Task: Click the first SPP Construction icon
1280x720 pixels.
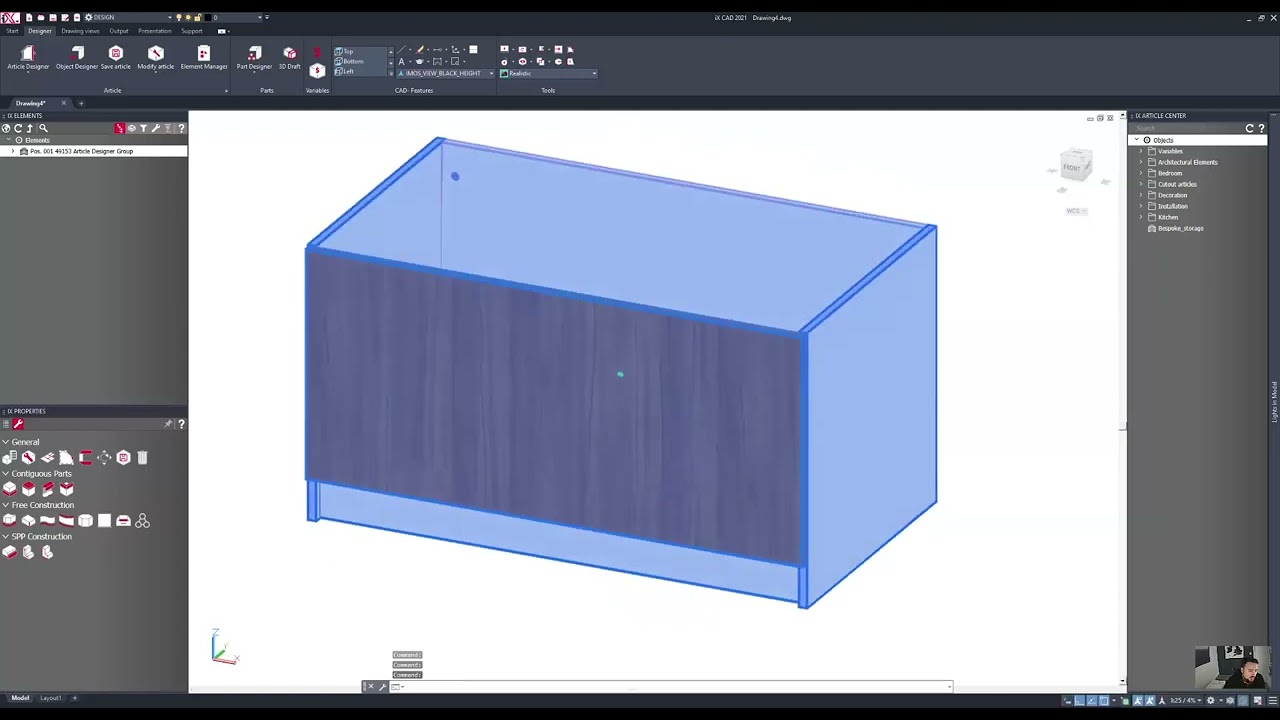Action: click(x=10, y=552)
